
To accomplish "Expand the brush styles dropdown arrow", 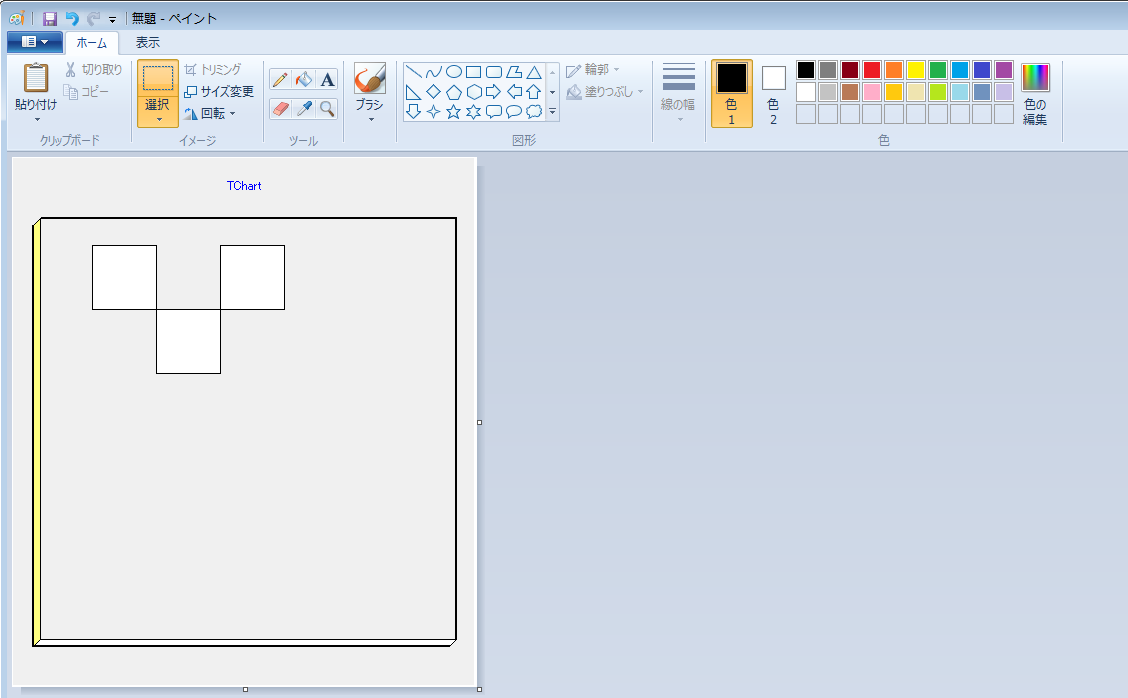I will [x=371, y=118].
